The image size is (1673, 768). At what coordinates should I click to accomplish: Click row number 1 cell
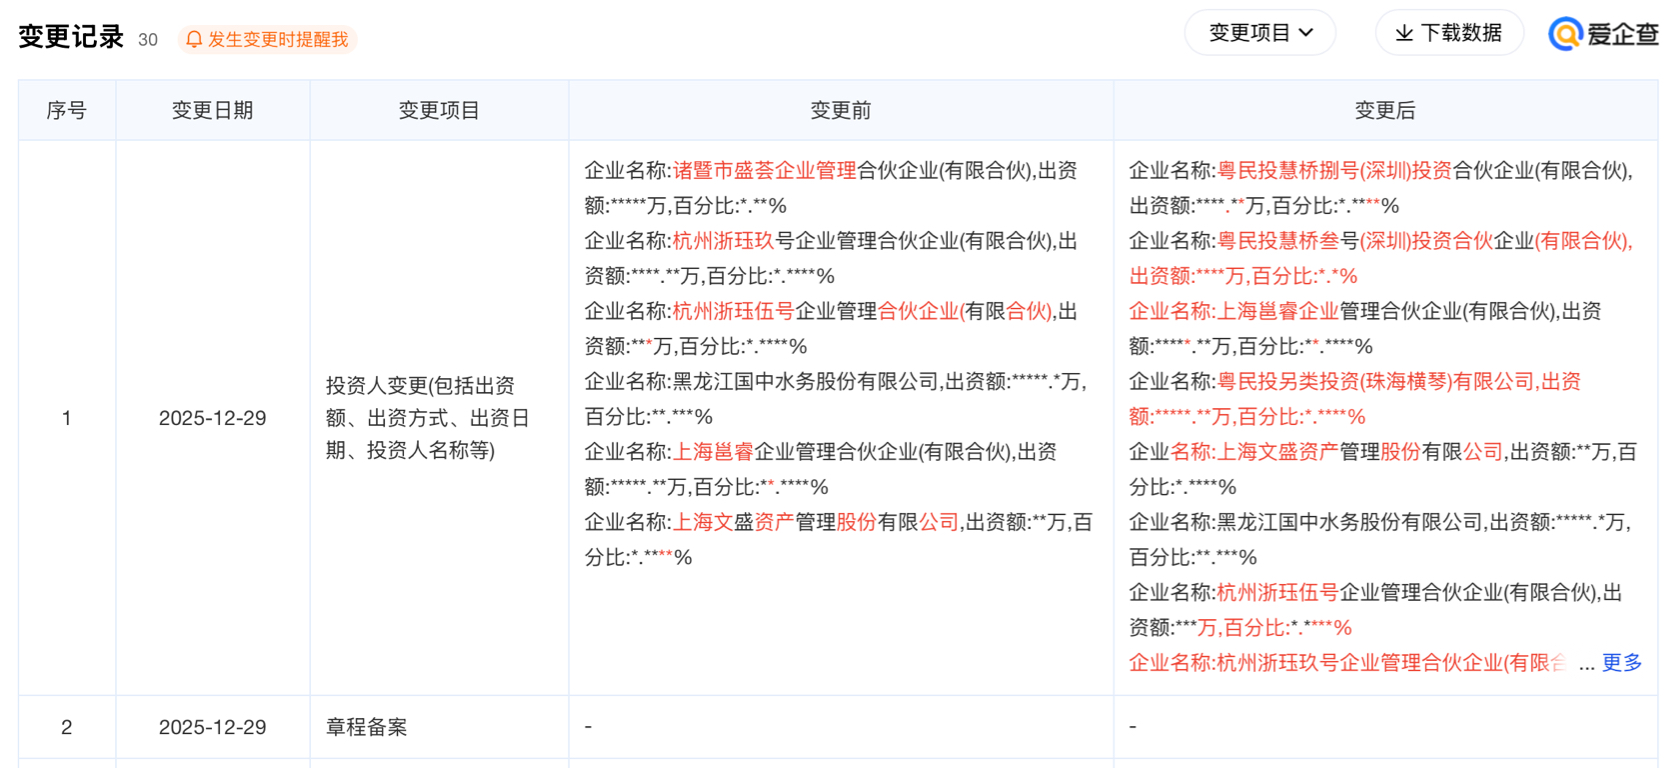(x=67, y=418)
